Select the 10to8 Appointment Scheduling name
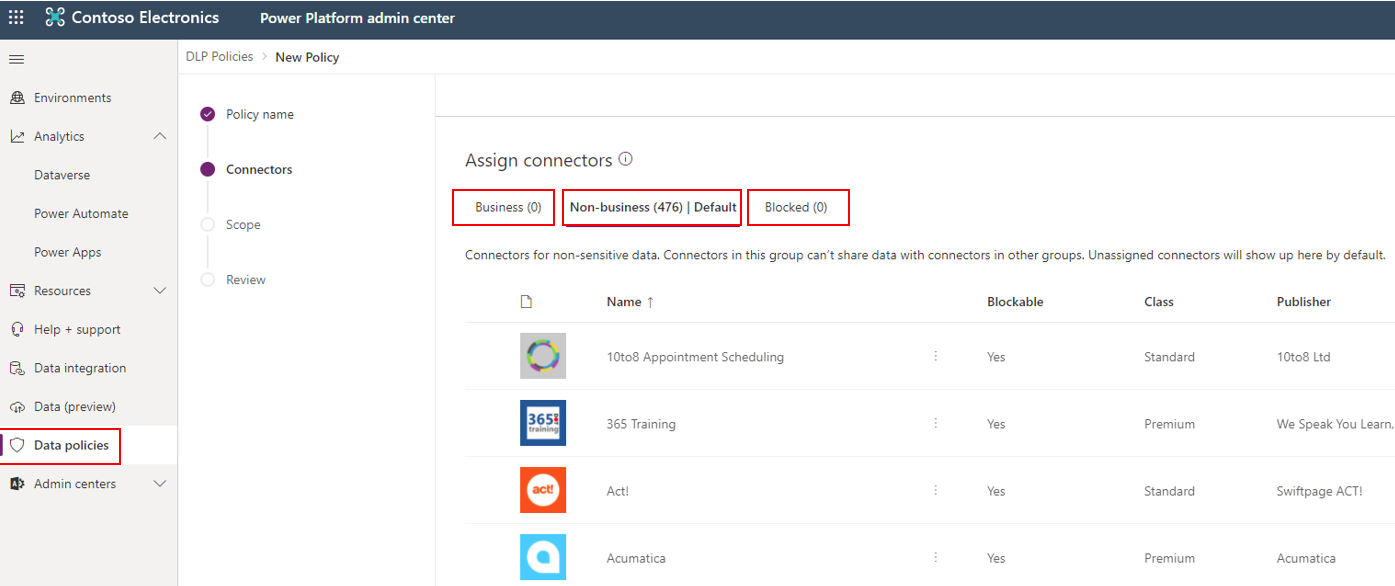 pyautogui.click(x=695, y=357)
